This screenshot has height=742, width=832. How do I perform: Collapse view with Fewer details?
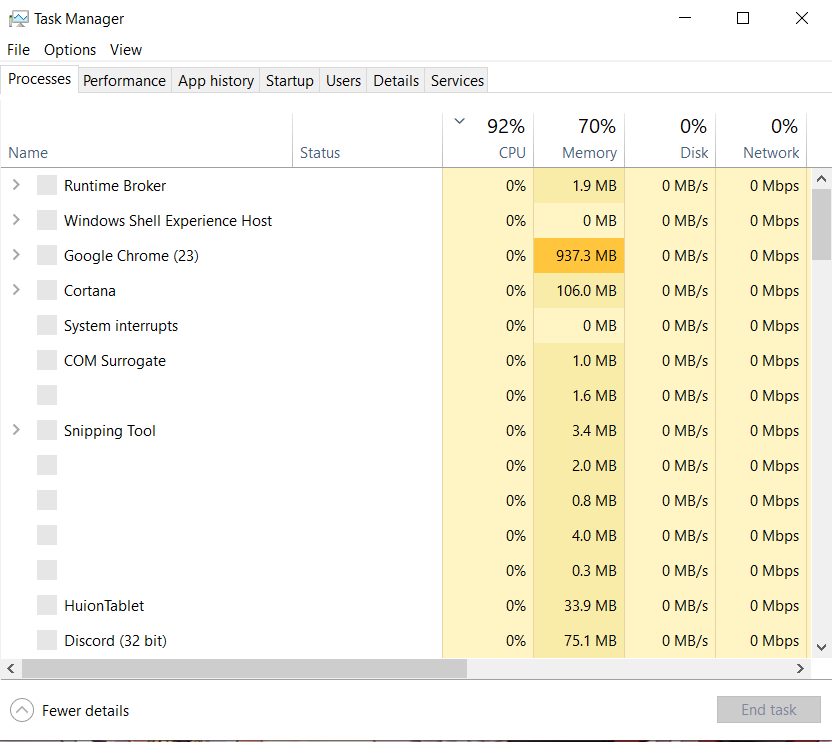(x=70, y=711)
